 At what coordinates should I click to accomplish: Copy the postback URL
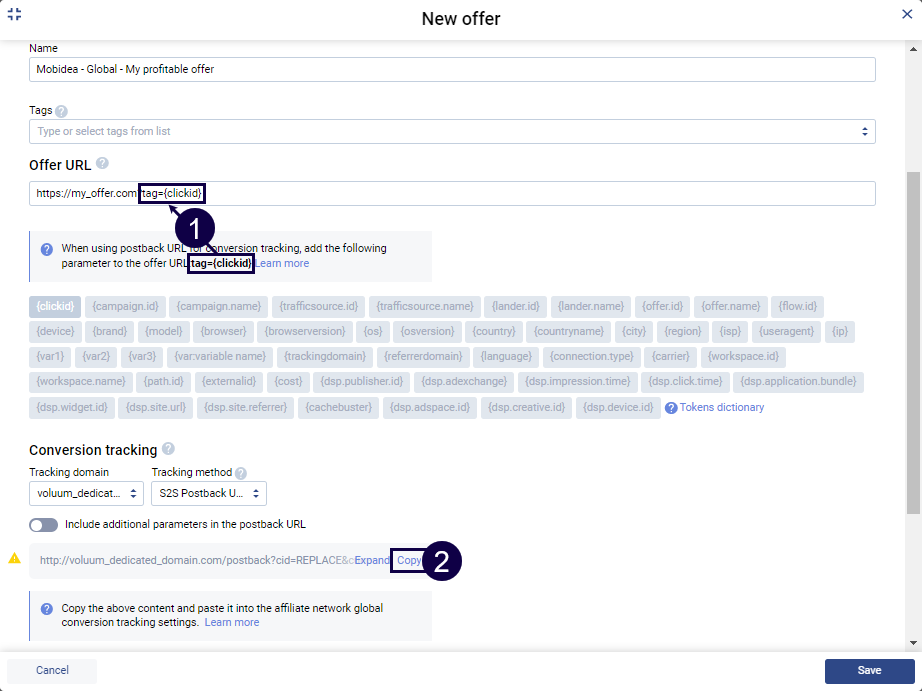[408, 558]
